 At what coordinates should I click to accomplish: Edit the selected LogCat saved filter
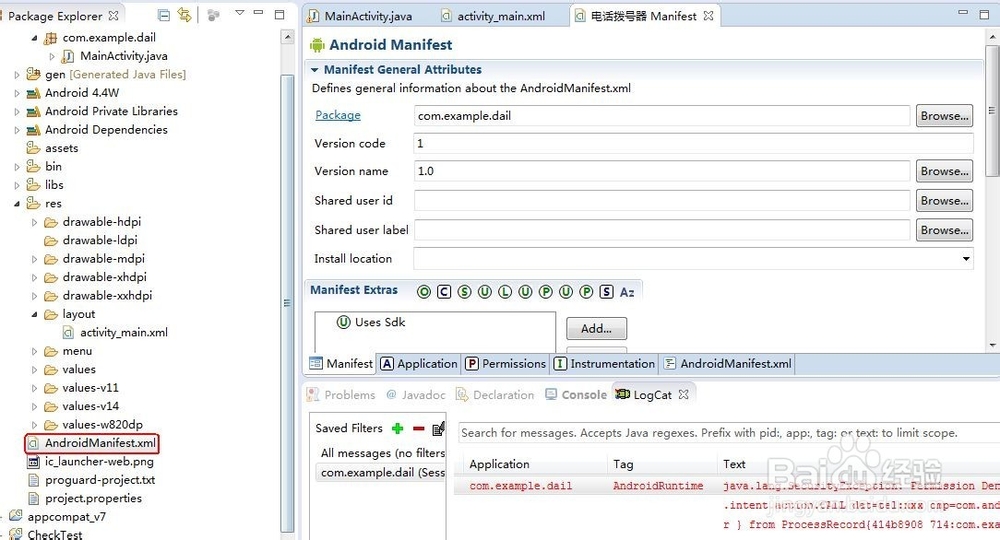pos(438,428)
